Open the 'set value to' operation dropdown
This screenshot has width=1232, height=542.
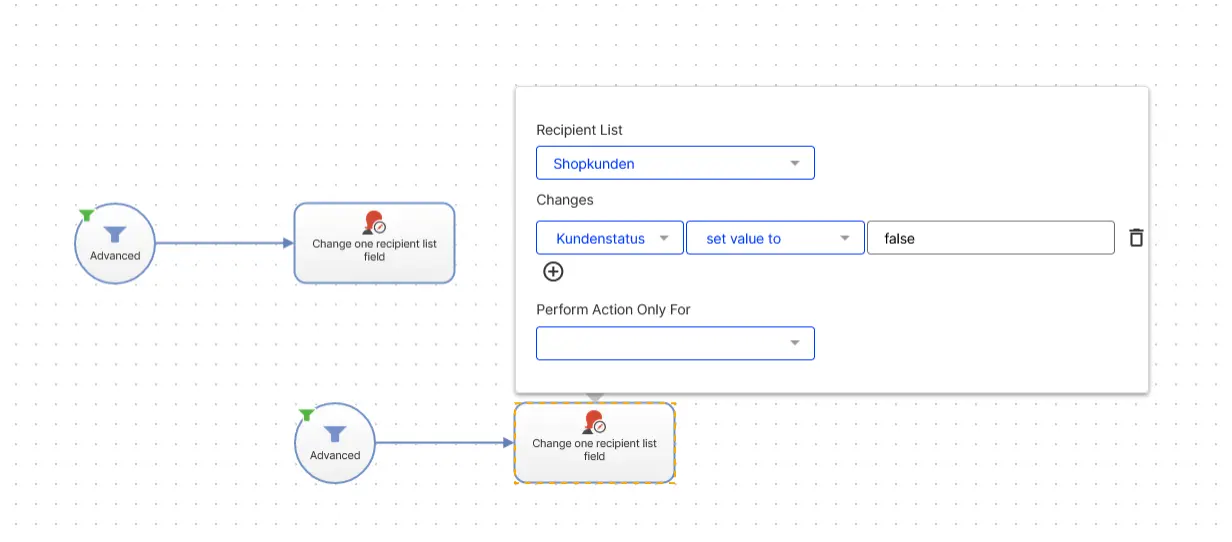point(775,238)
